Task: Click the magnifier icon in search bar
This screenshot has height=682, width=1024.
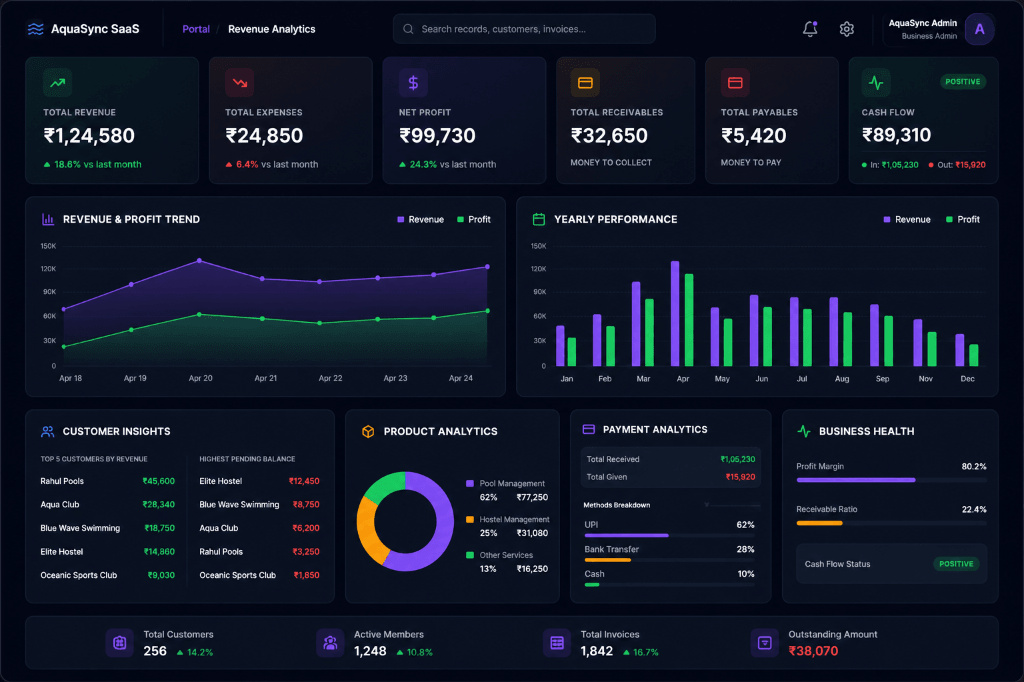Action: click(408, 29)
